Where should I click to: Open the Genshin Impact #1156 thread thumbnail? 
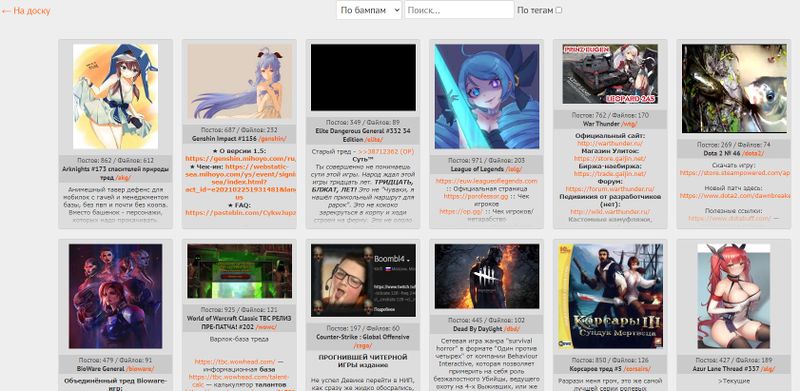click(x=239, y=81)
